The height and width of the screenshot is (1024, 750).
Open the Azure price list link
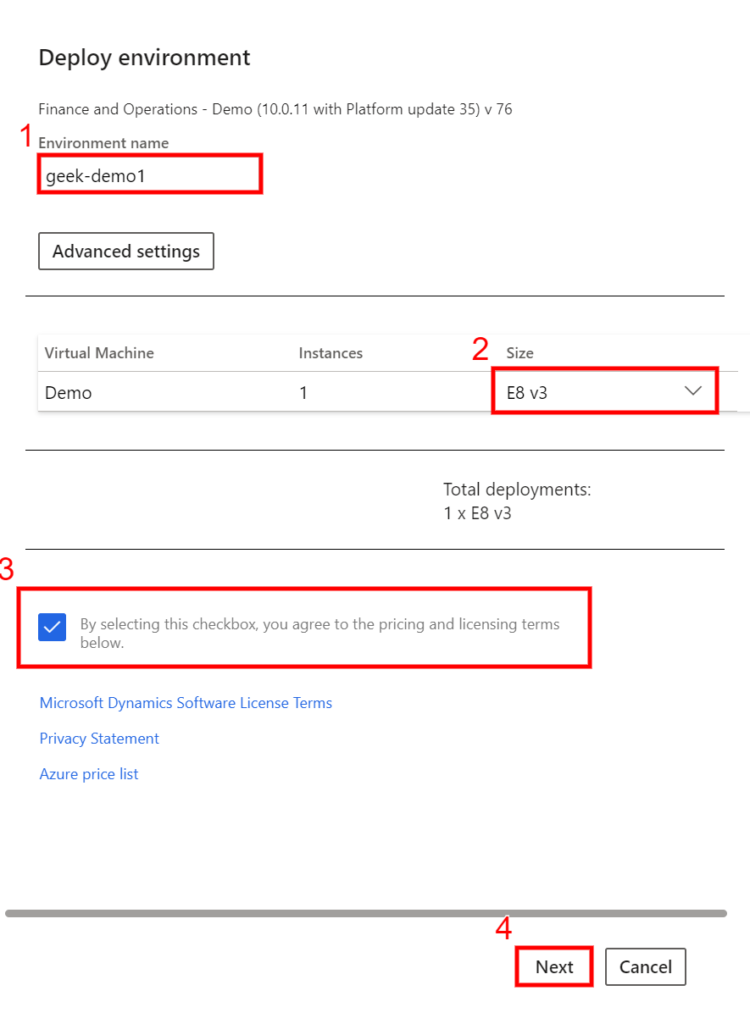point(89,774)
